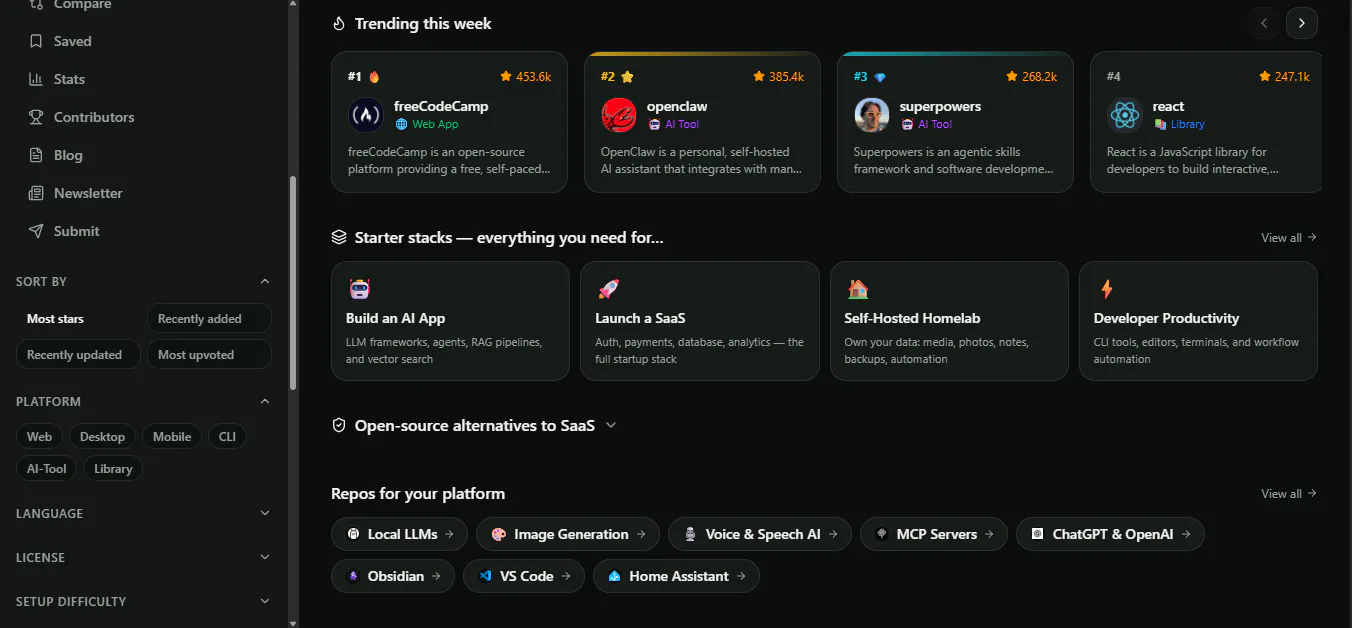
Task: Click the lightning icon on Developer Productivity
Action: click(1106, 289)
